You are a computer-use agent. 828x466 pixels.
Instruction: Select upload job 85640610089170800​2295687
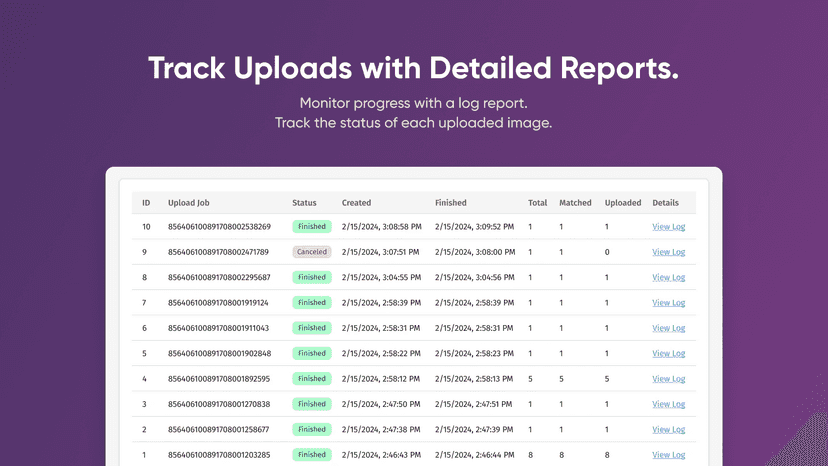point(219,277)
